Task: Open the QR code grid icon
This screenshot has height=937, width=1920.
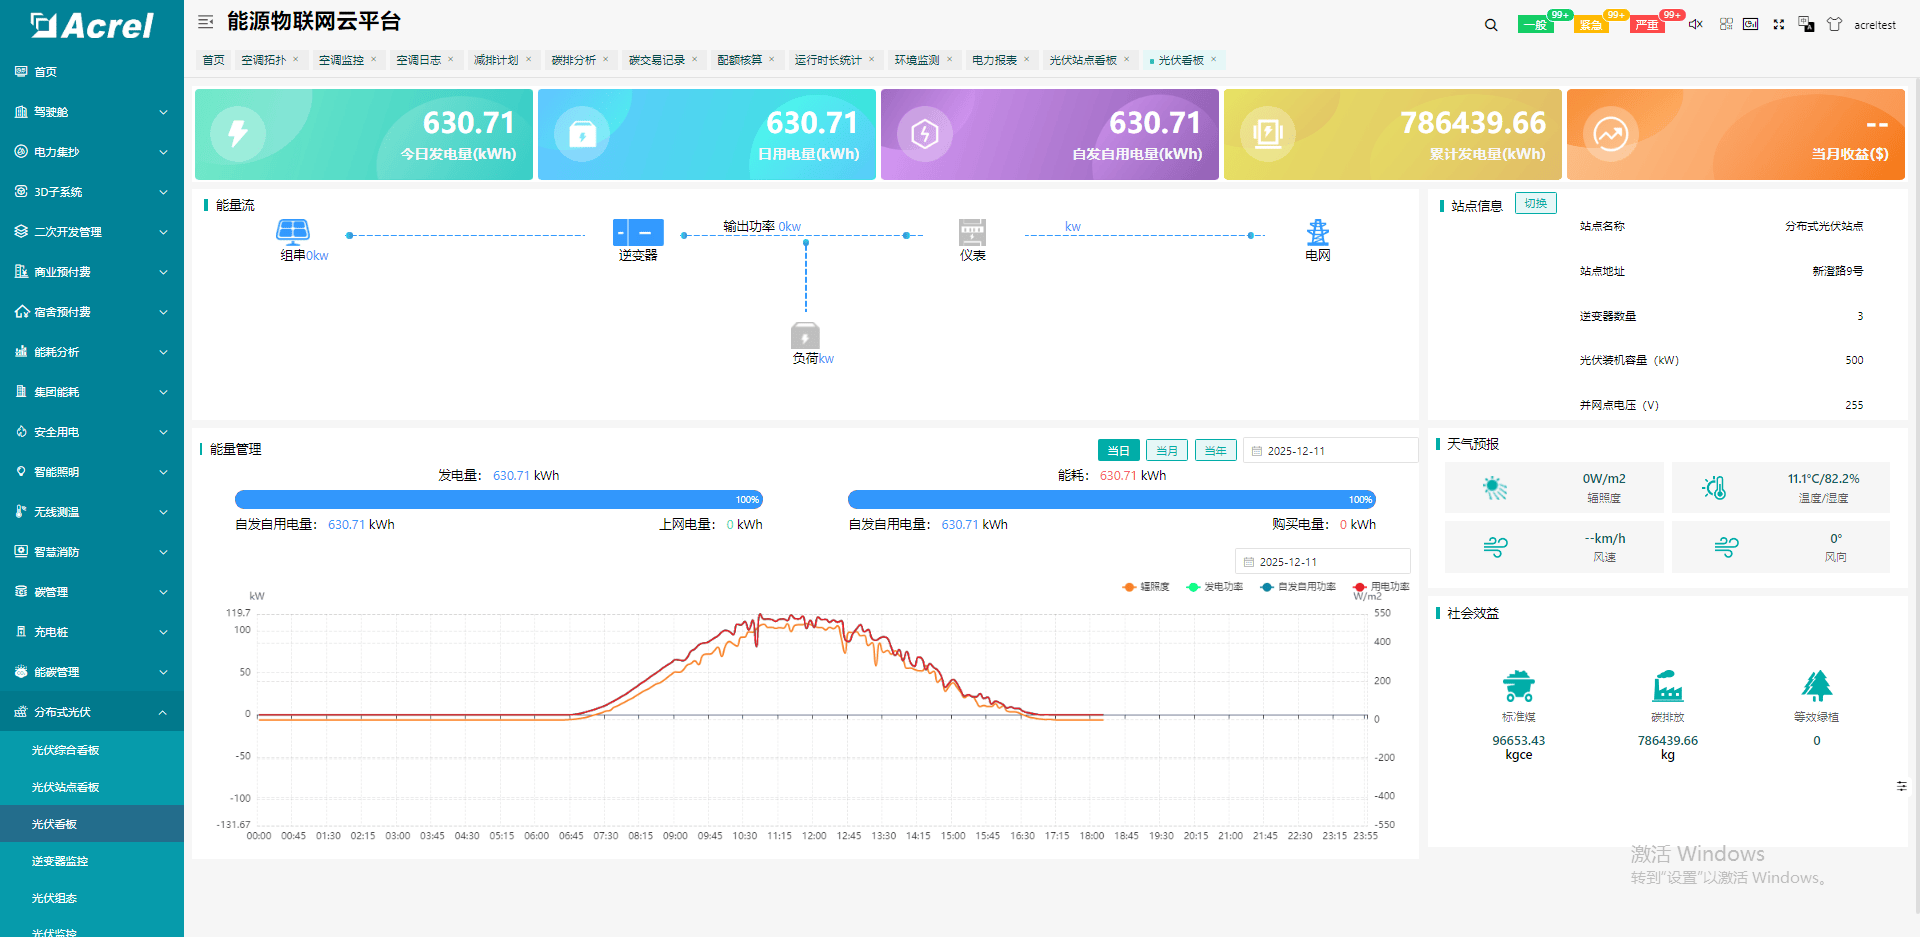Action: (1726, 24)
